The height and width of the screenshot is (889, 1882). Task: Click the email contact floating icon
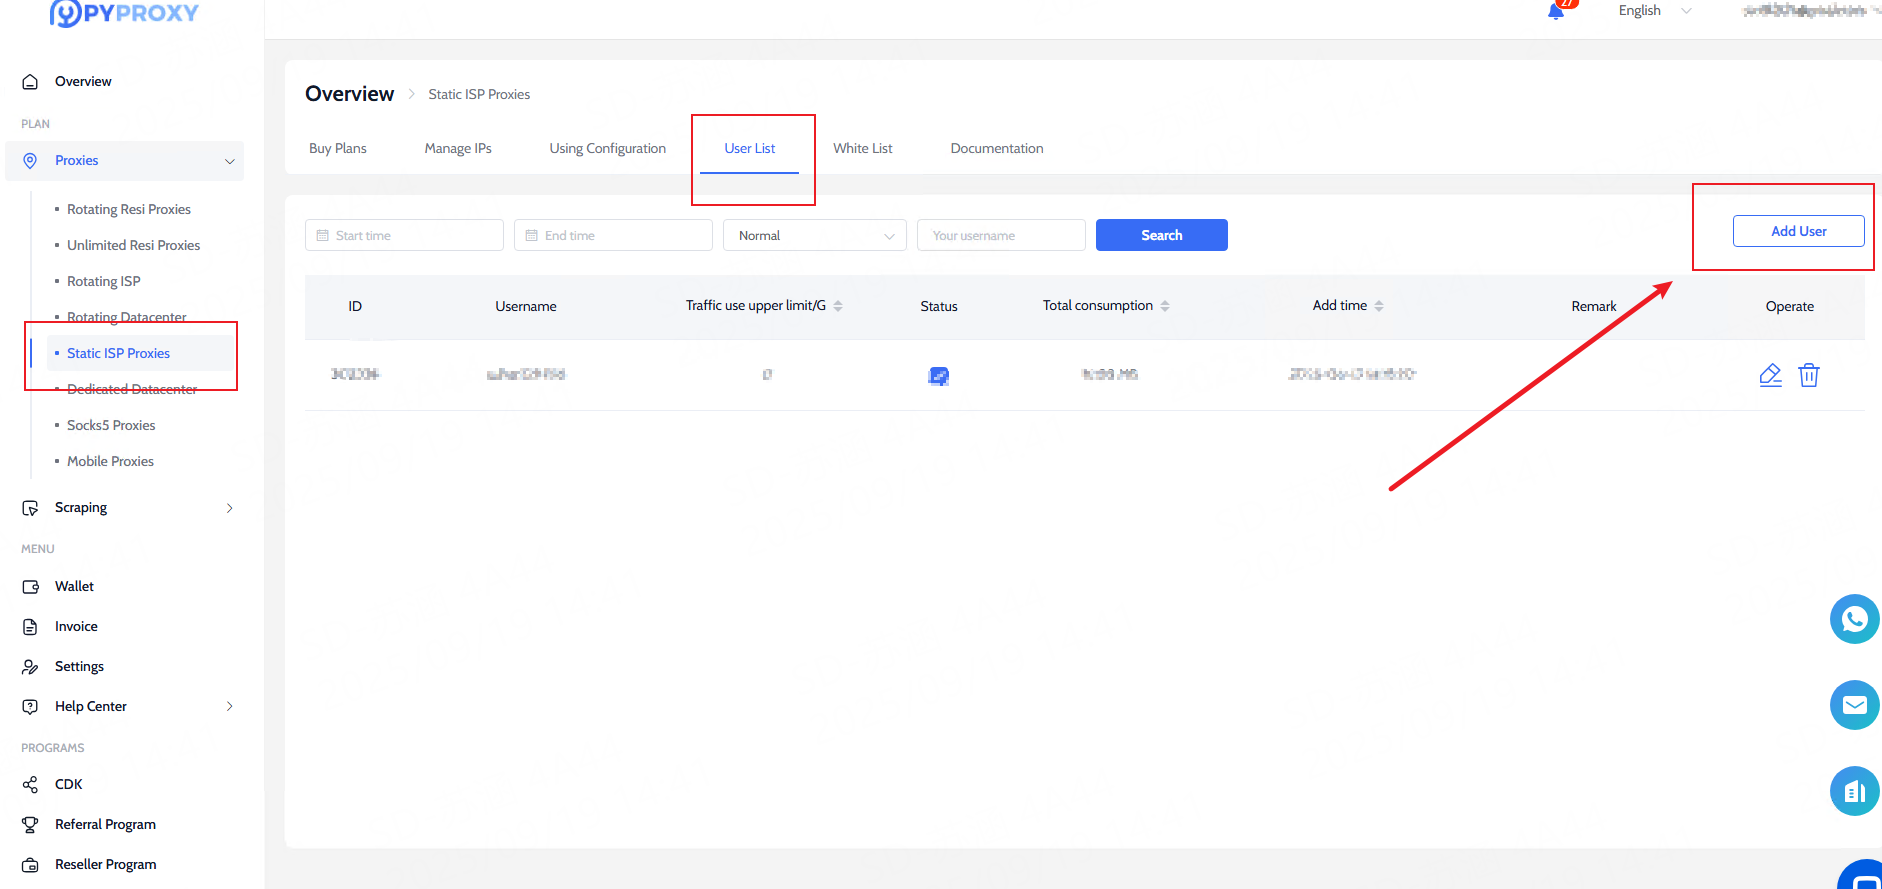click(x=1854, y=705)
